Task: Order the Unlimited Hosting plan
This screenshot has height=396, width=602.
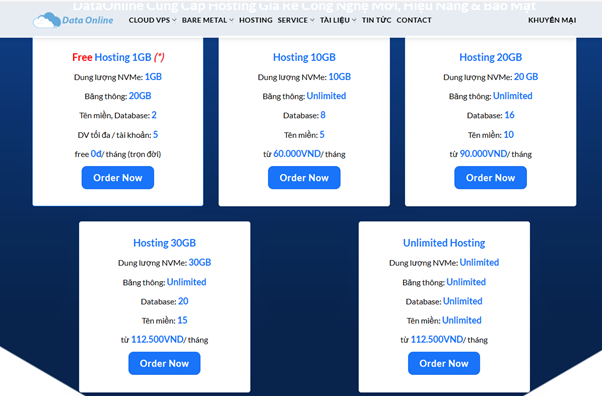Action: point(444,363)
